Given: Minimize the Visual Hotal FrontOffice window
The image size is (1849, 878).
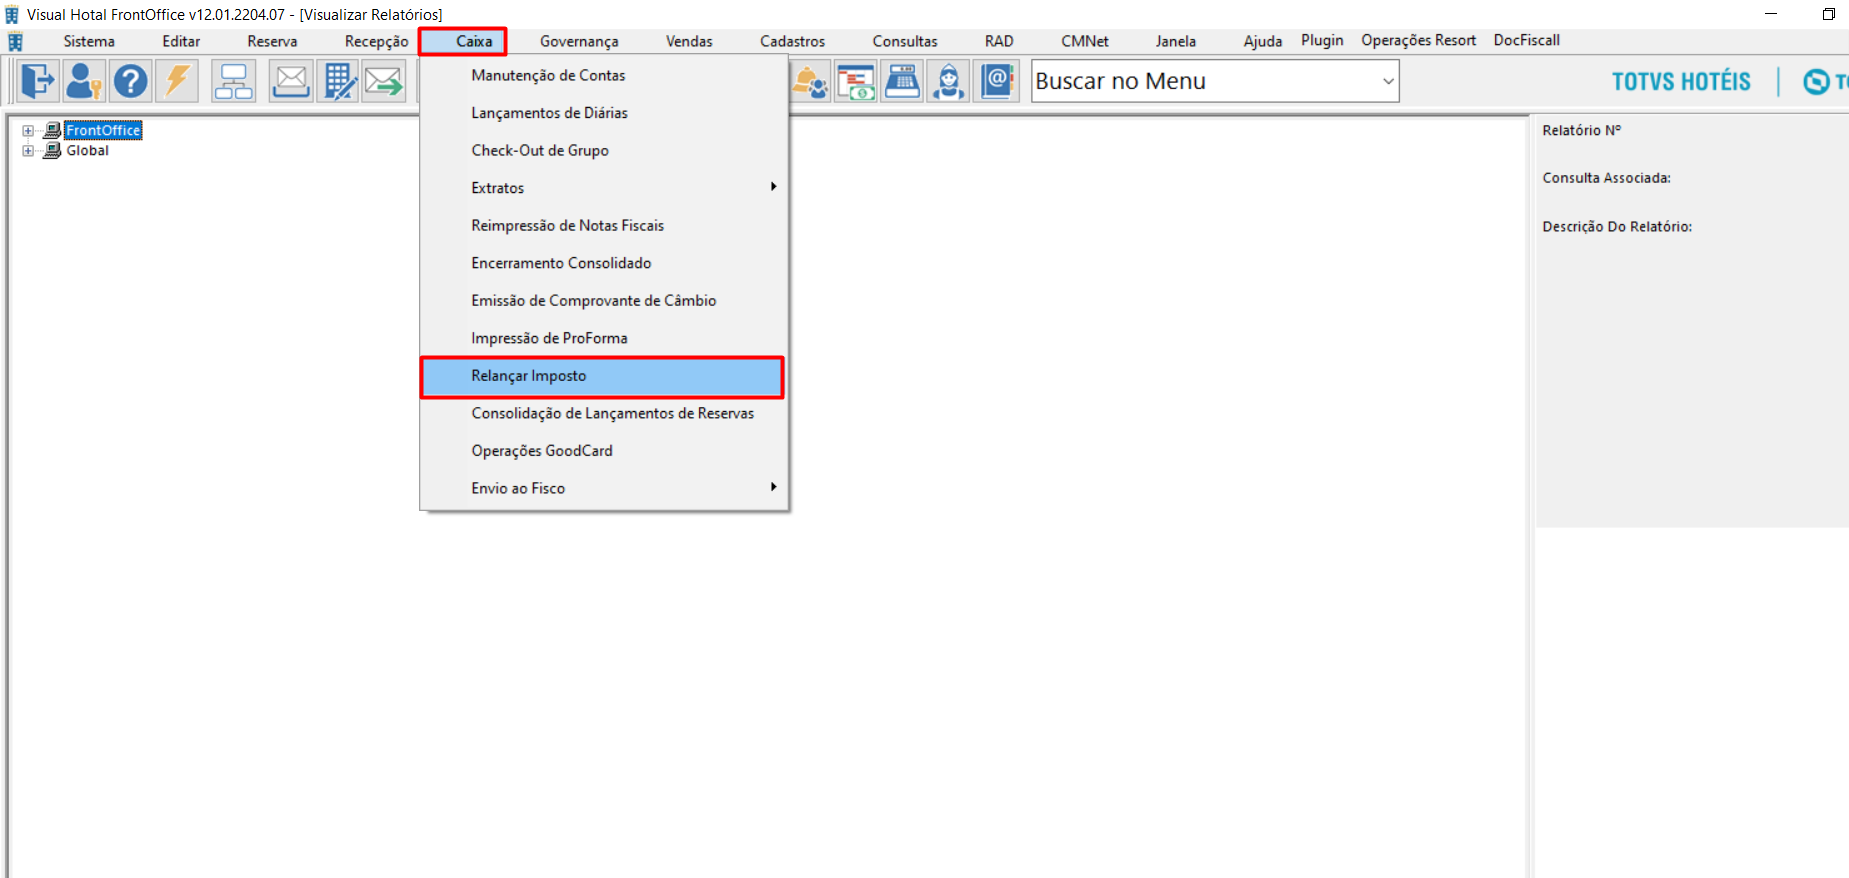Looking at the screenshot, I should click(1771, 14).
